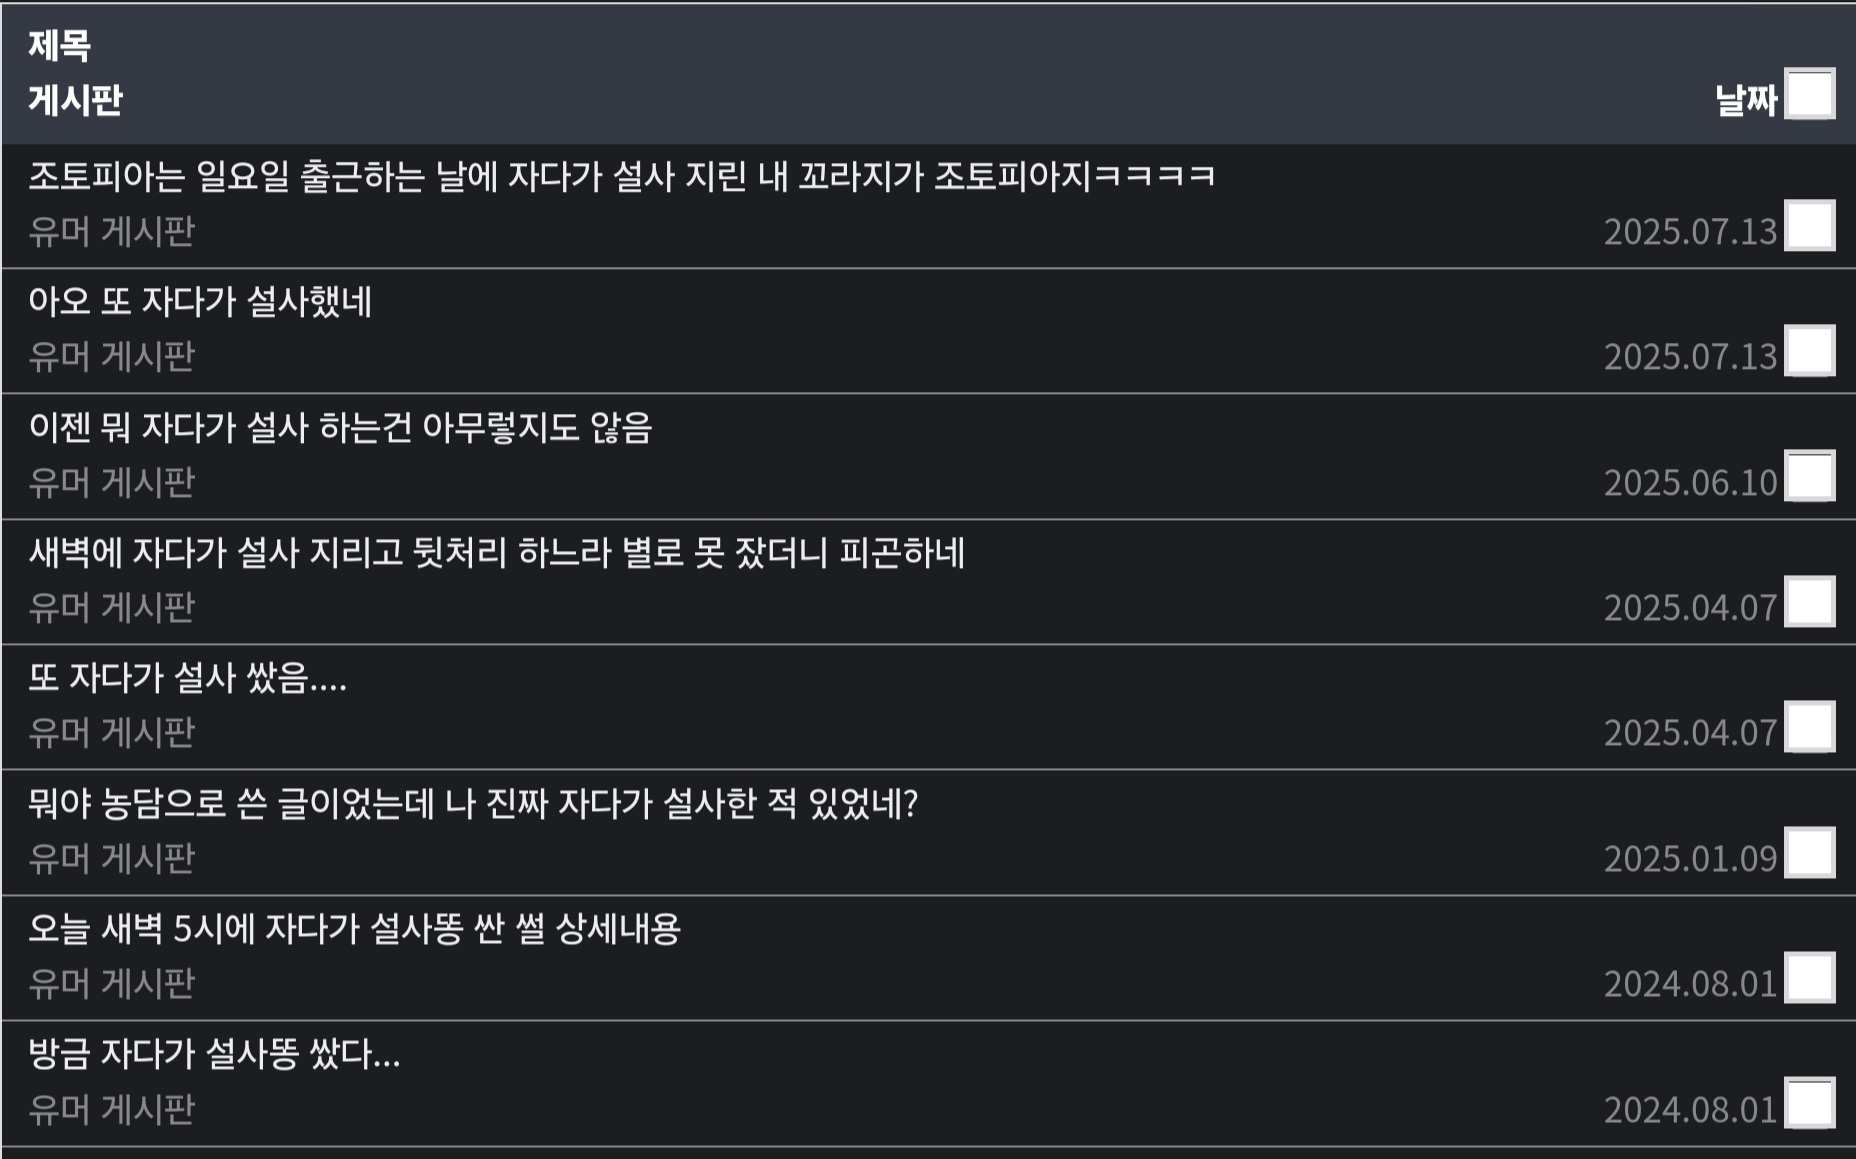Open the post starting with '뭐야 농담으로 쓴 글이었는데'
This screenshot has width=1856, height=1159.
click(x=472, y=804)
